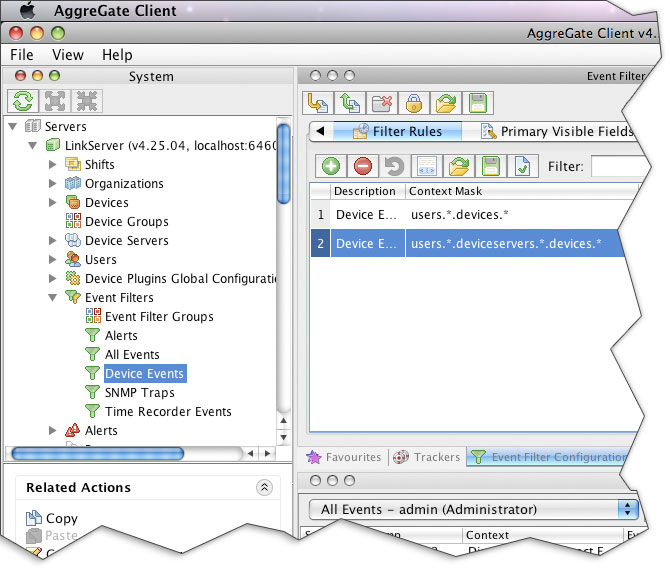Screen dimensions: 670x579
Task: Expand the Devices node
Action: click(x=52, y=203)
